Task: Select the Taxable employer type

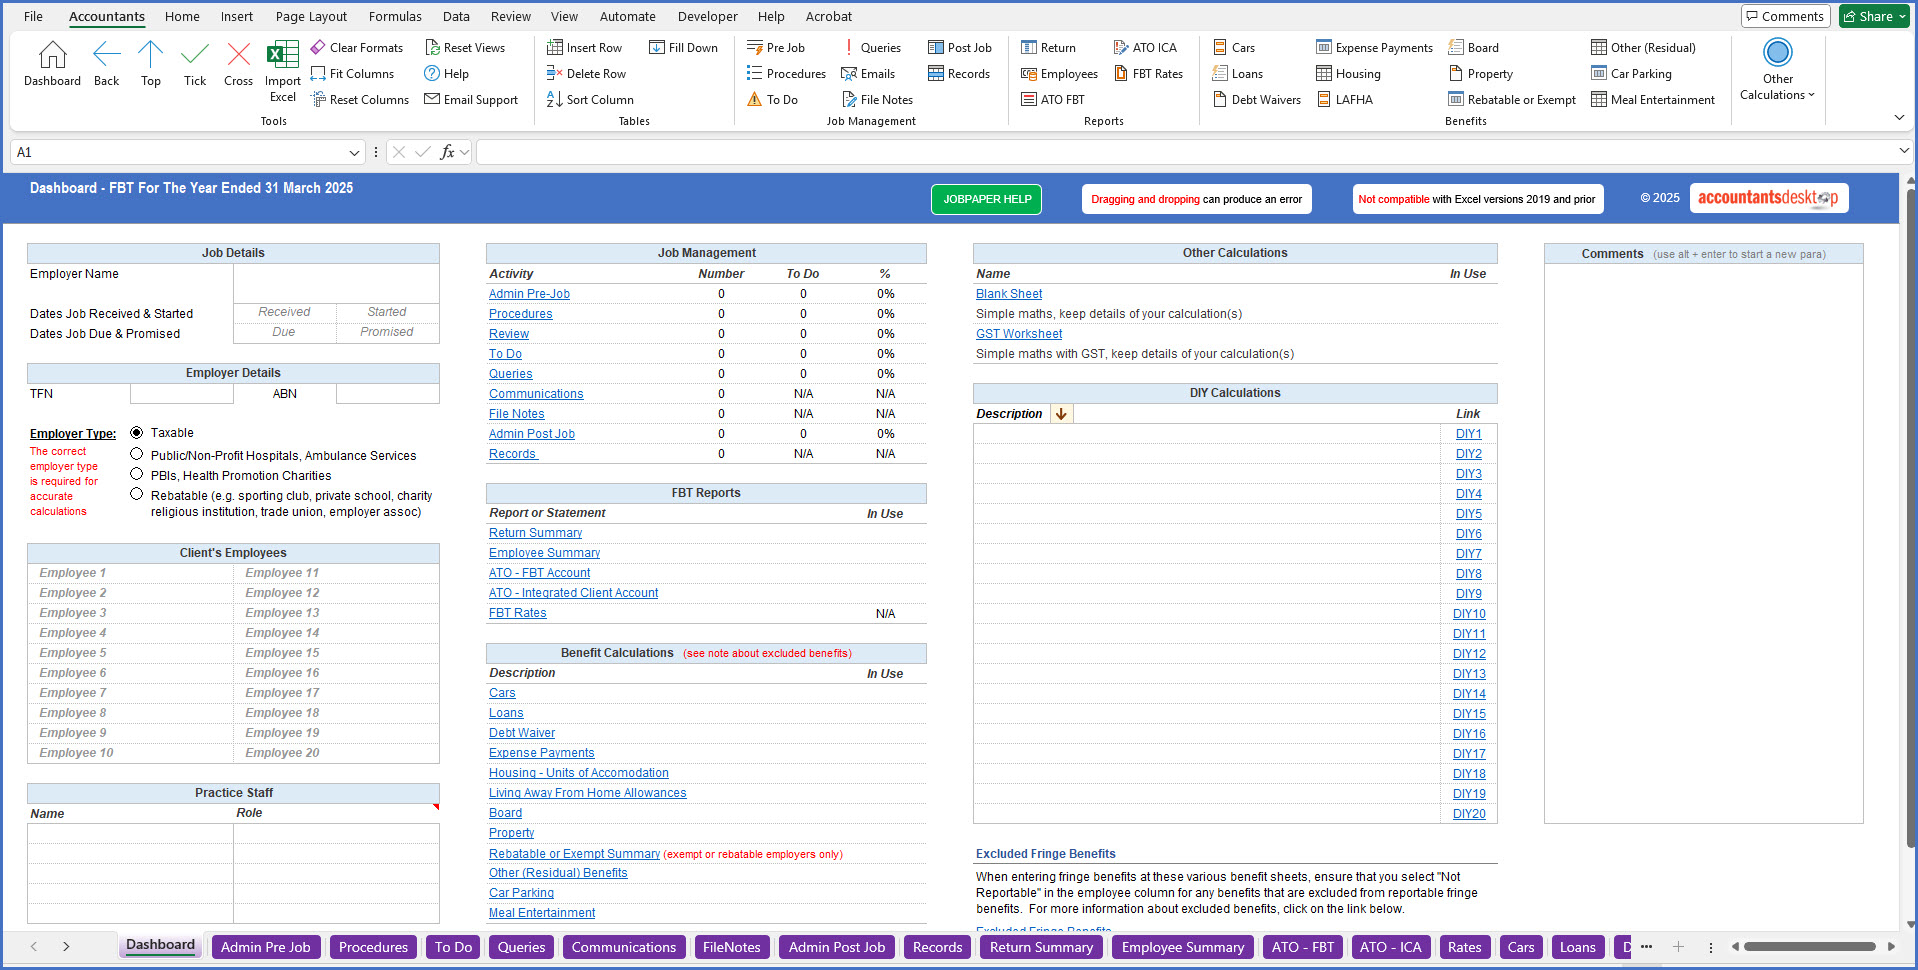Action: (x=136, y=432)
